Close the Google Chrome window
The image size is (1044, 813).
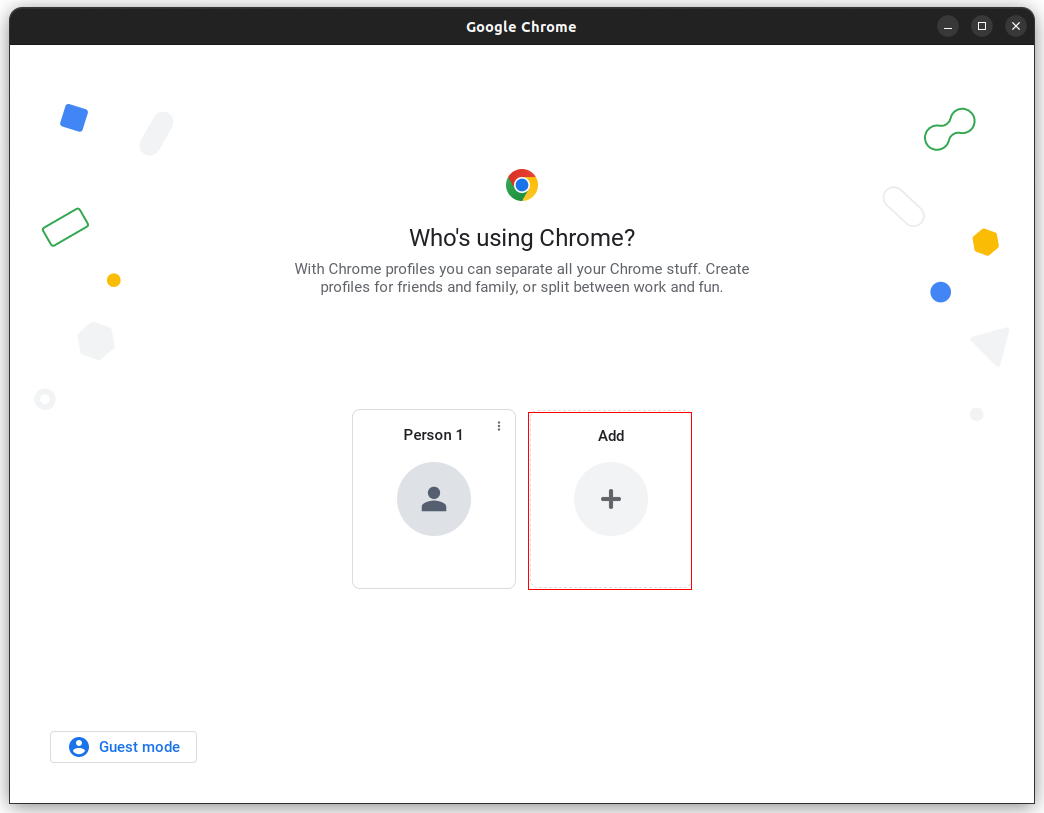(x=1015, y=27)
